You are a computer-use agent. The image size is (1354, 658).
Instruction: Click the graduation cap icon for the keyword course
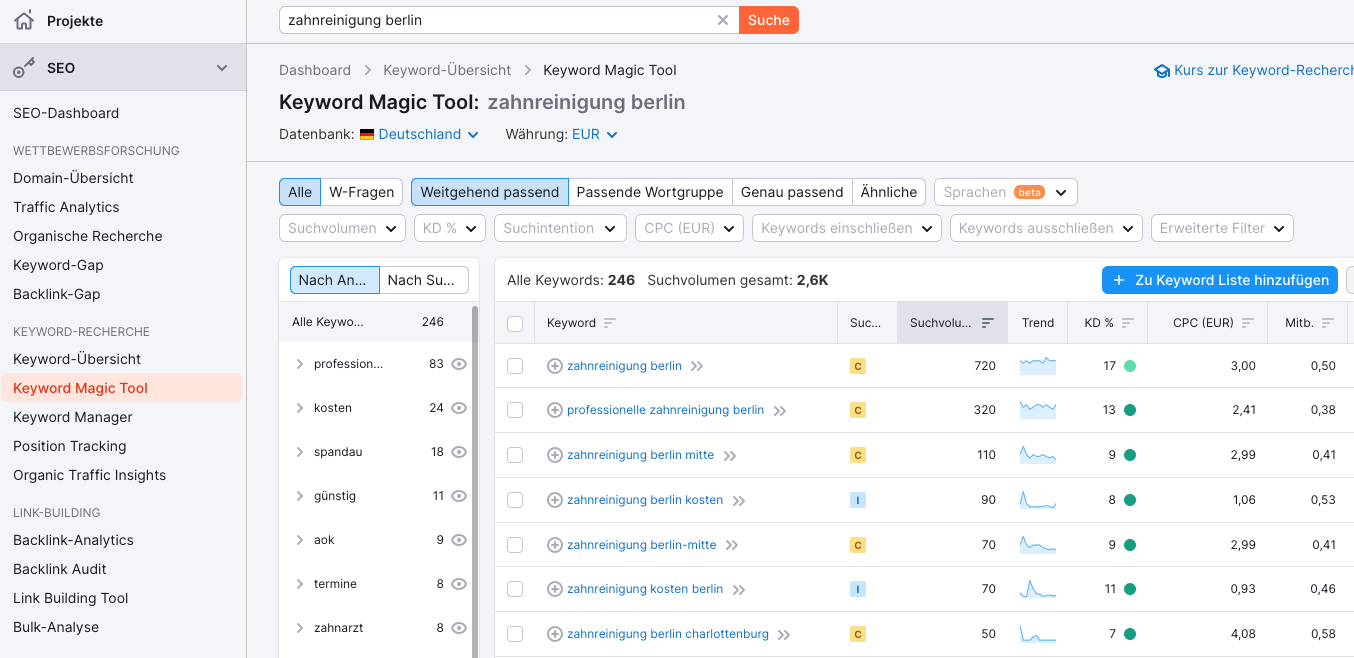tap(1162, 71)
